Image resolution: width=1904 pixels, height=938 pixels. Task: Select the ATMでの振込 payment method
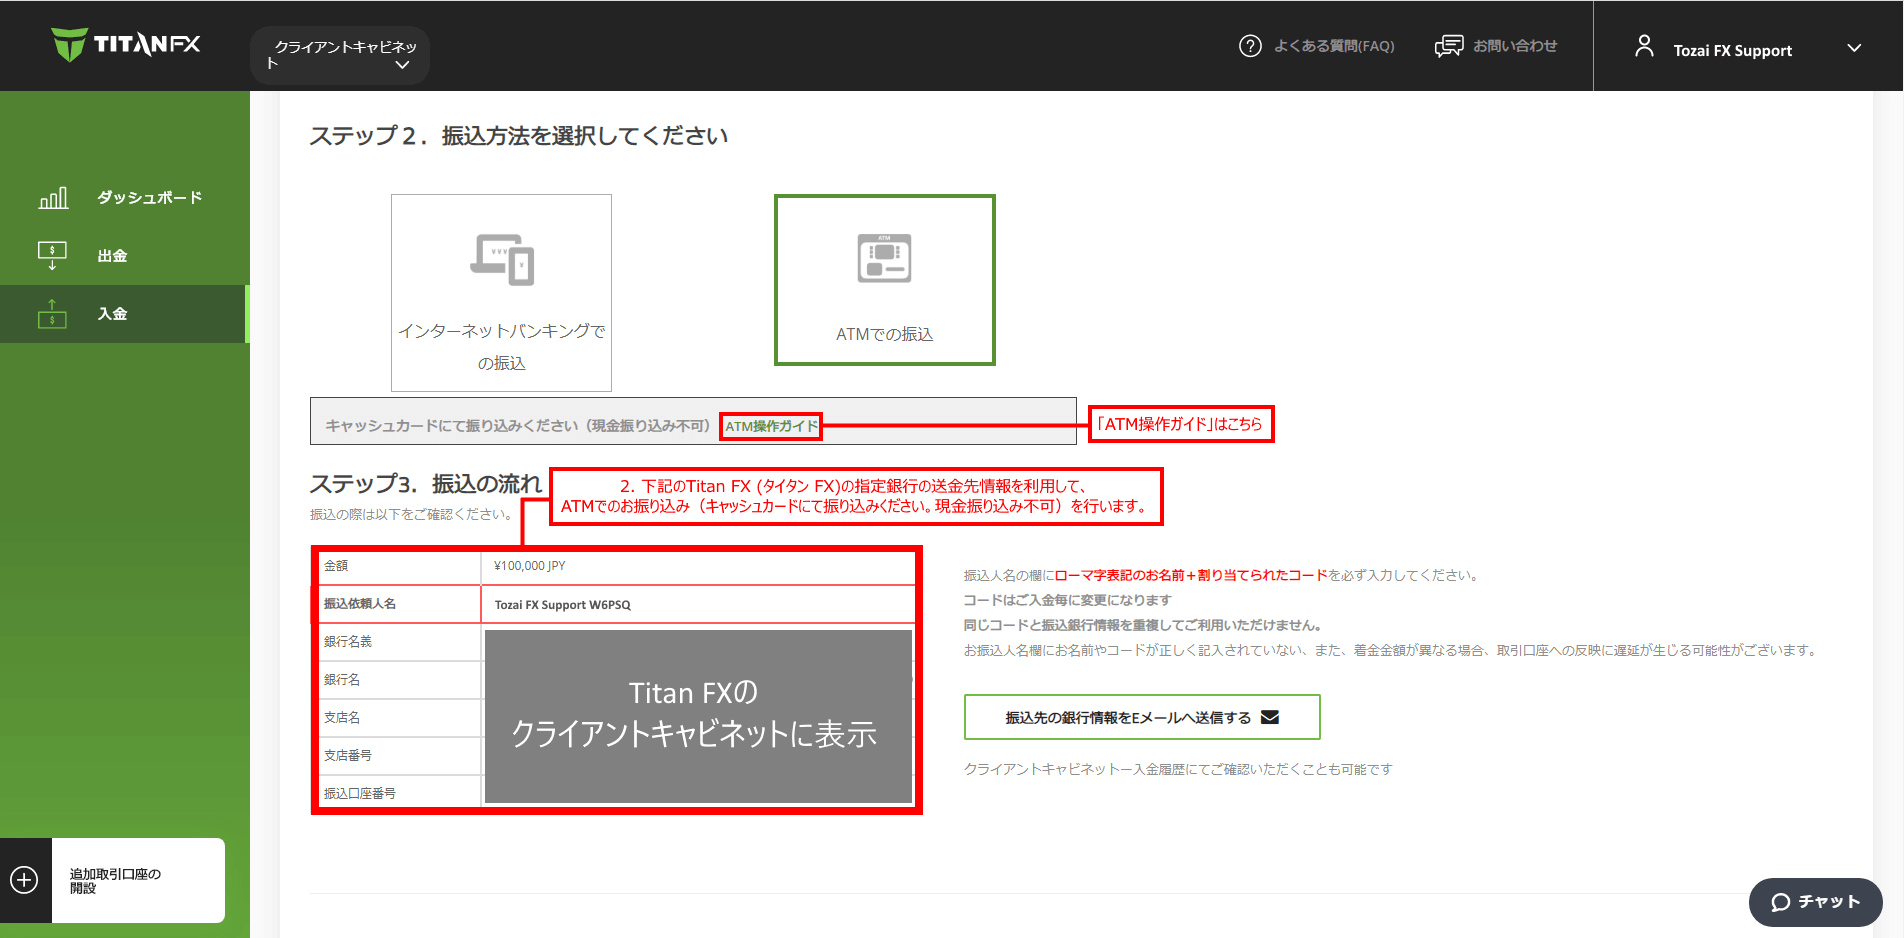(x=884, y=279)
